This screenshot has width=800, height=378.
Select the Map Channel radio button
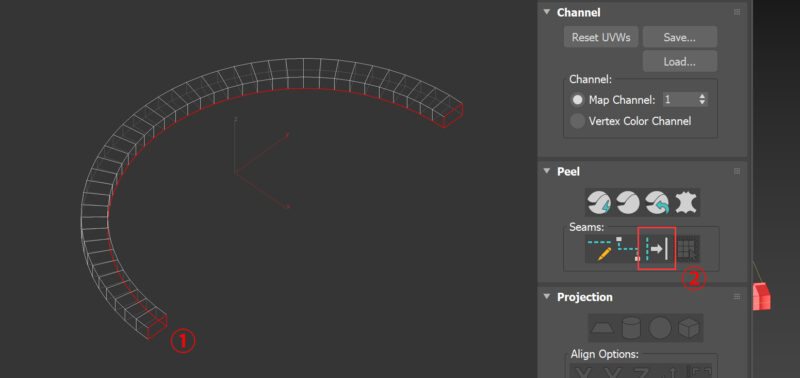pyautogui.click(x=577, y=100)
